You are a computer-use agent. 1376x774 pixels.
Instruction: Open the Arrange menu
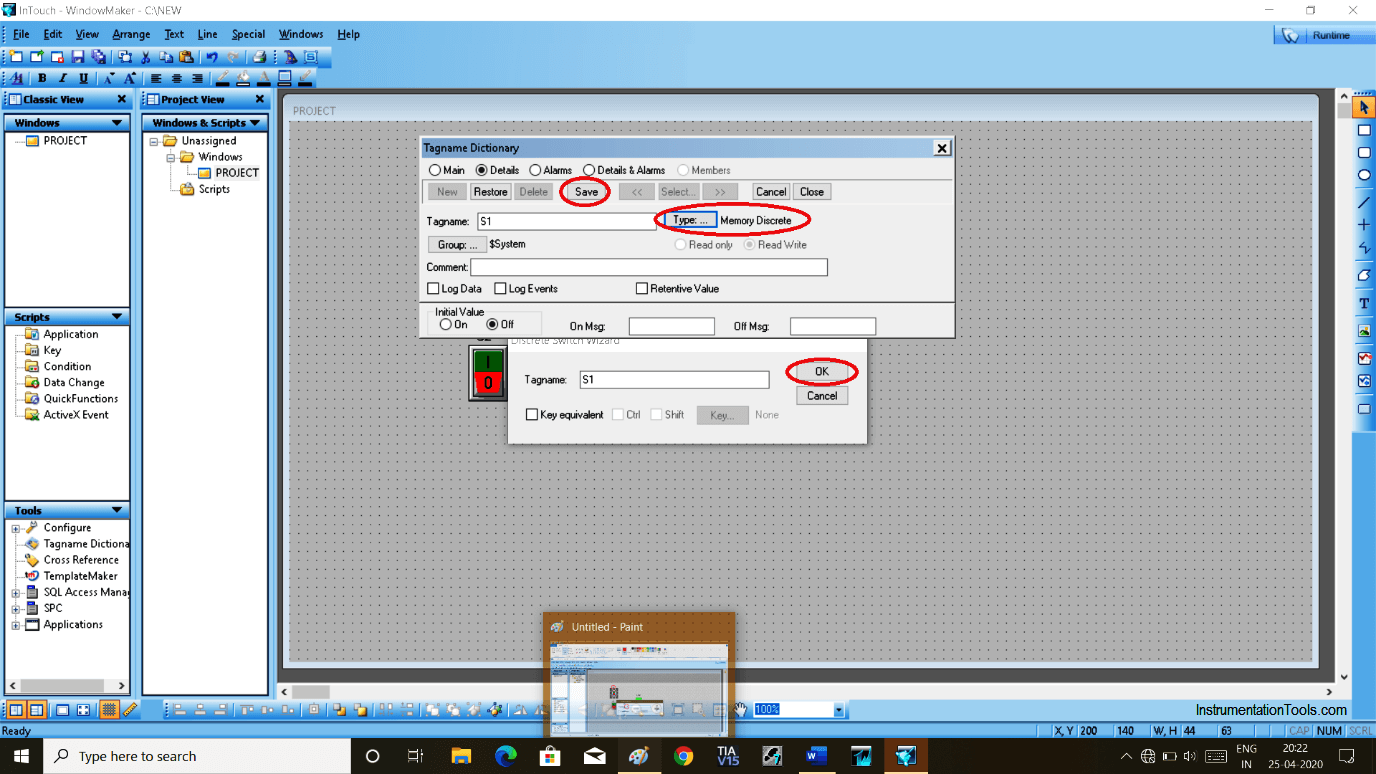coord(131,34)
